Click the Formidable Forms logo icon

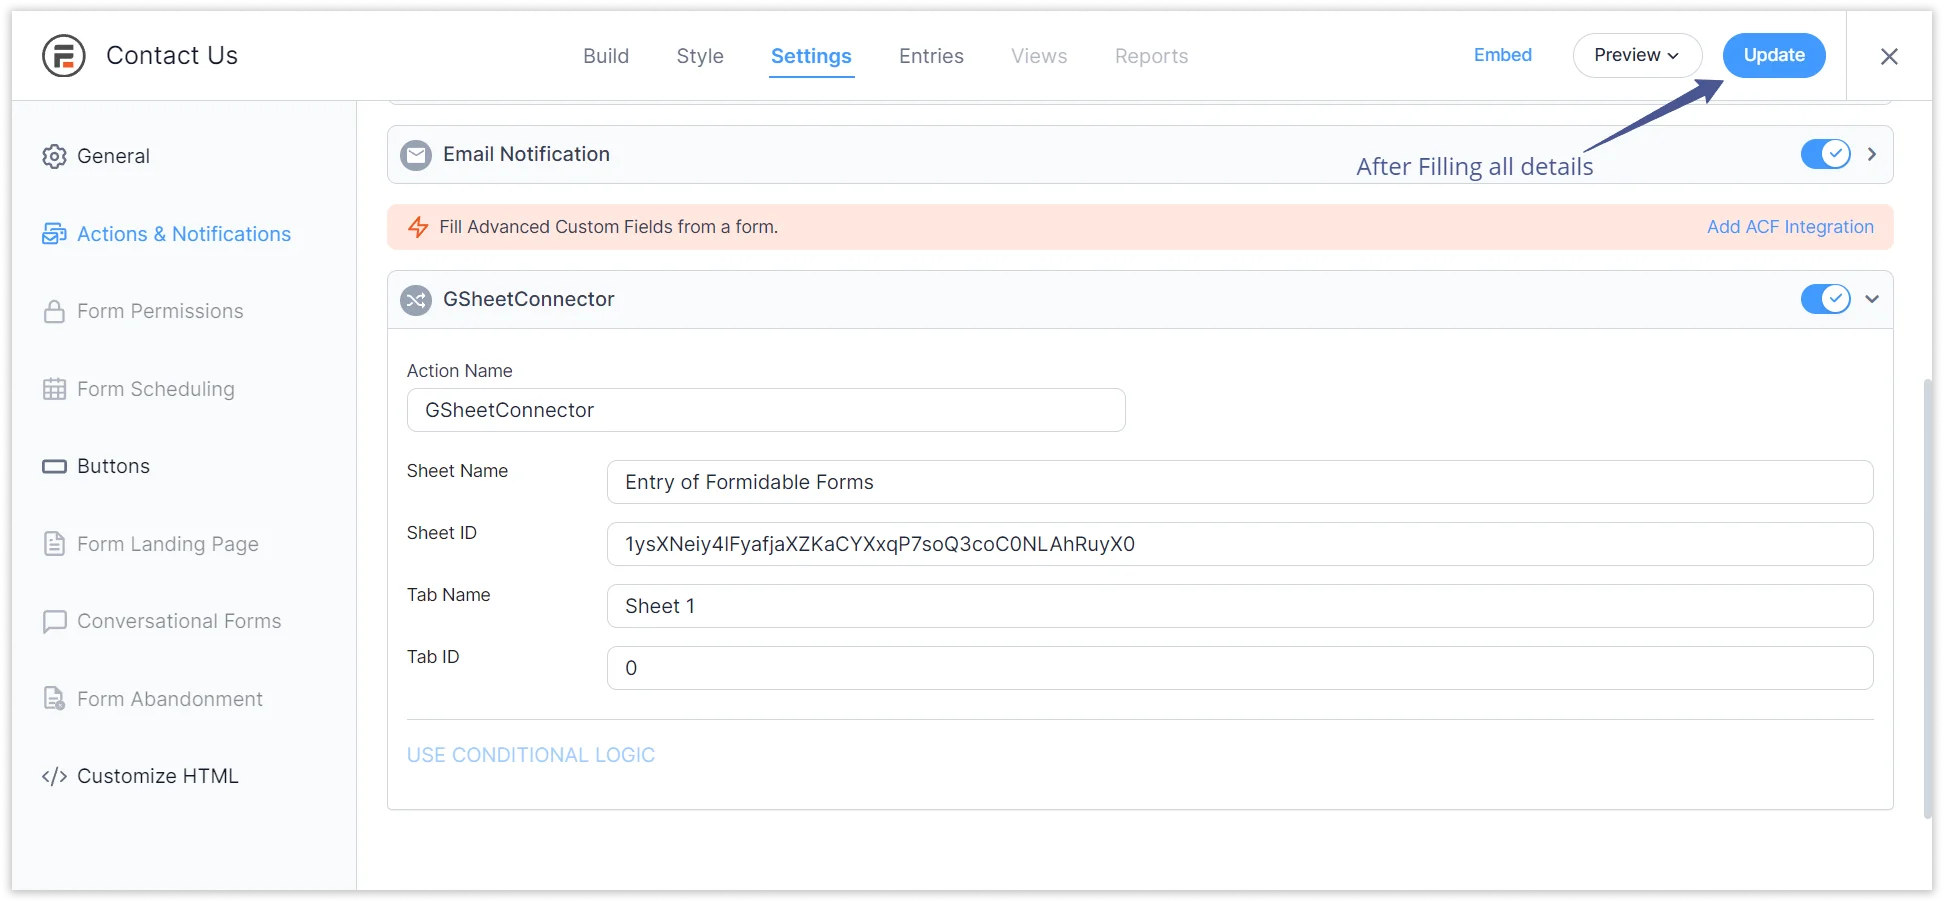pyautogui.click(x=64, y=56)
